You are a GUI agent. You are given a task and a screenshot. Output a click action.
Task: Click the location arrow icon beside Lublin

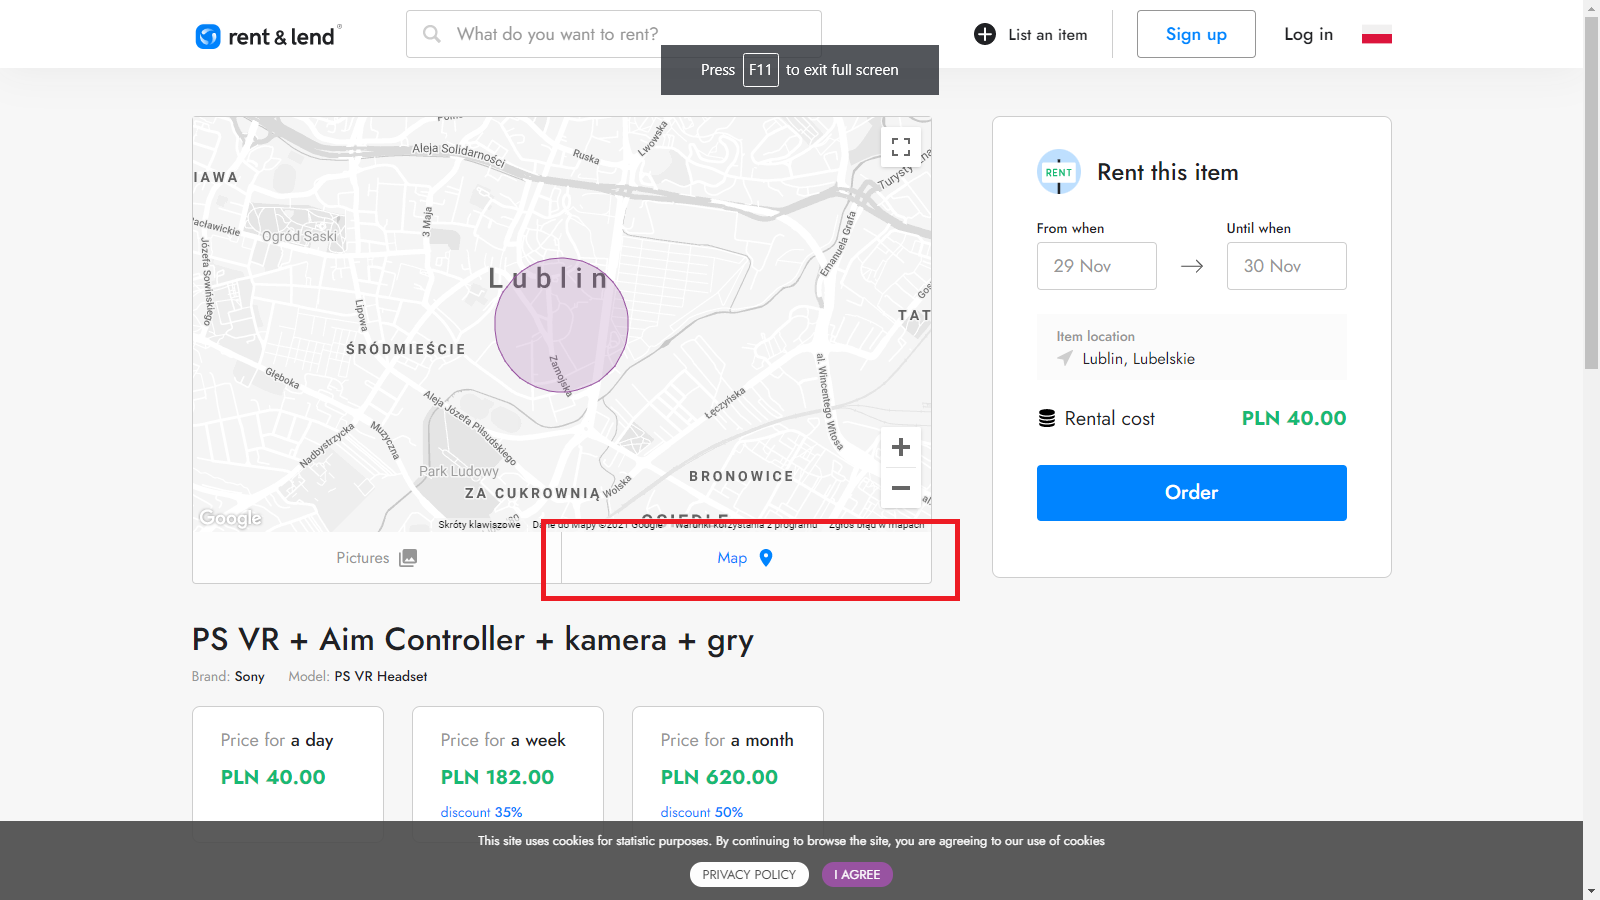[1065, 358]
